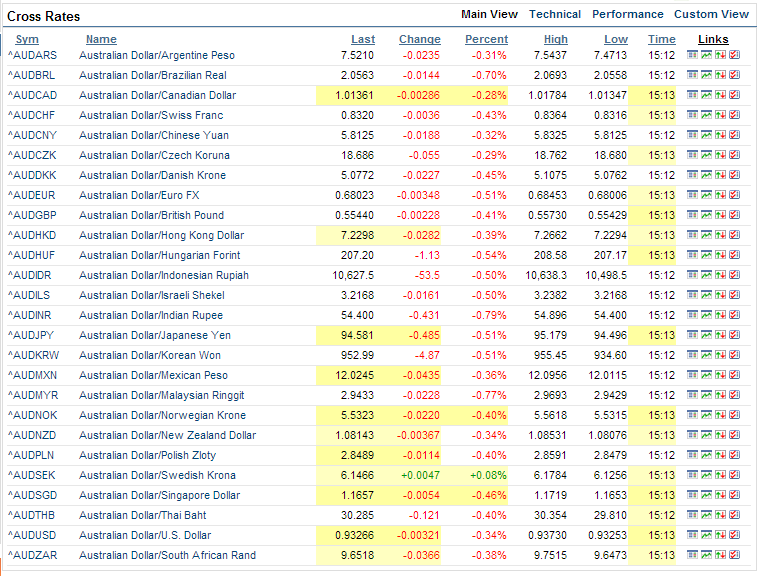The height and width of the screenshot is (576, 761).
Task: Click the red checklist icon in AUDZAR row
Action: 734,555
